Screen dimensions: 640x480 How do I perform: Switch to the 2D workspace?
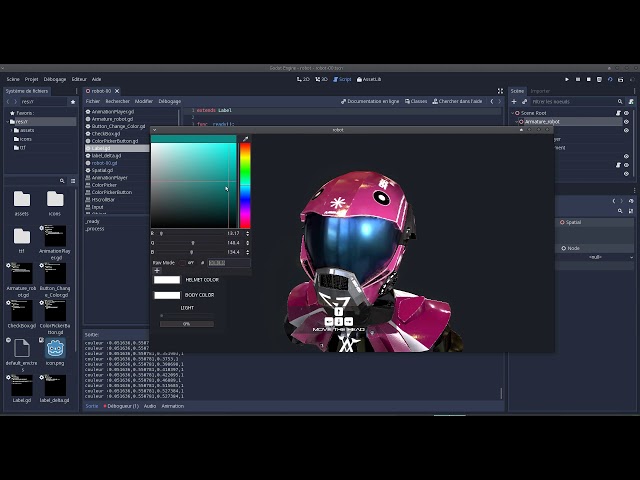(x=303, y=79)
